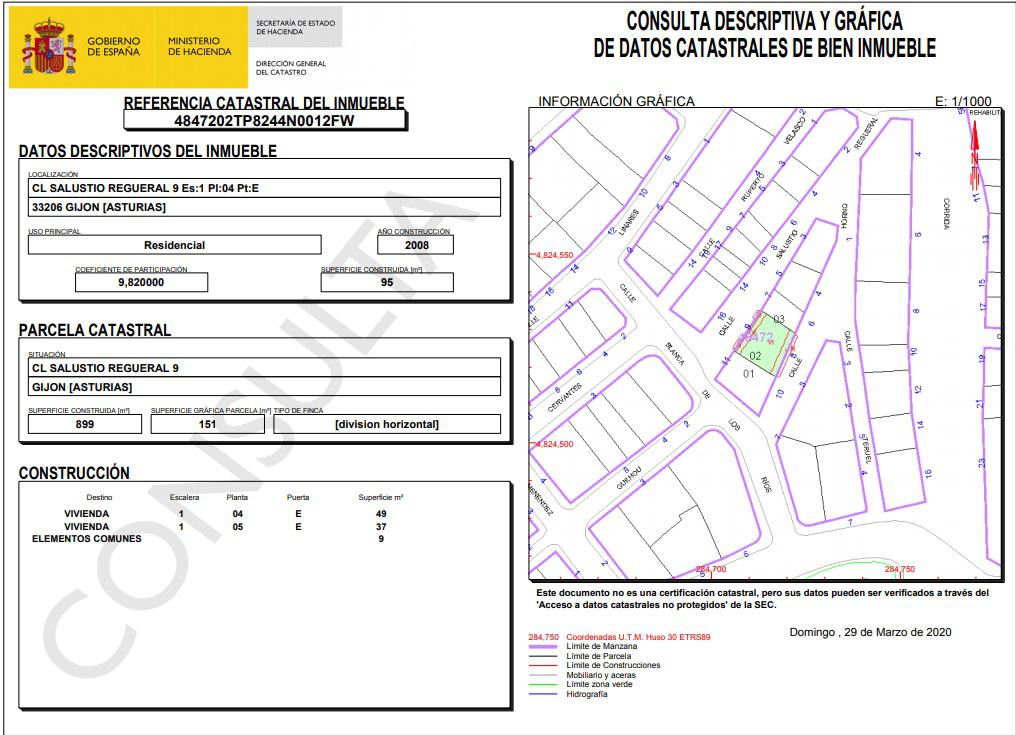Click the CERVANTES street label on map
Viewport: 1016px width, 735px height.
pos(564,397)
